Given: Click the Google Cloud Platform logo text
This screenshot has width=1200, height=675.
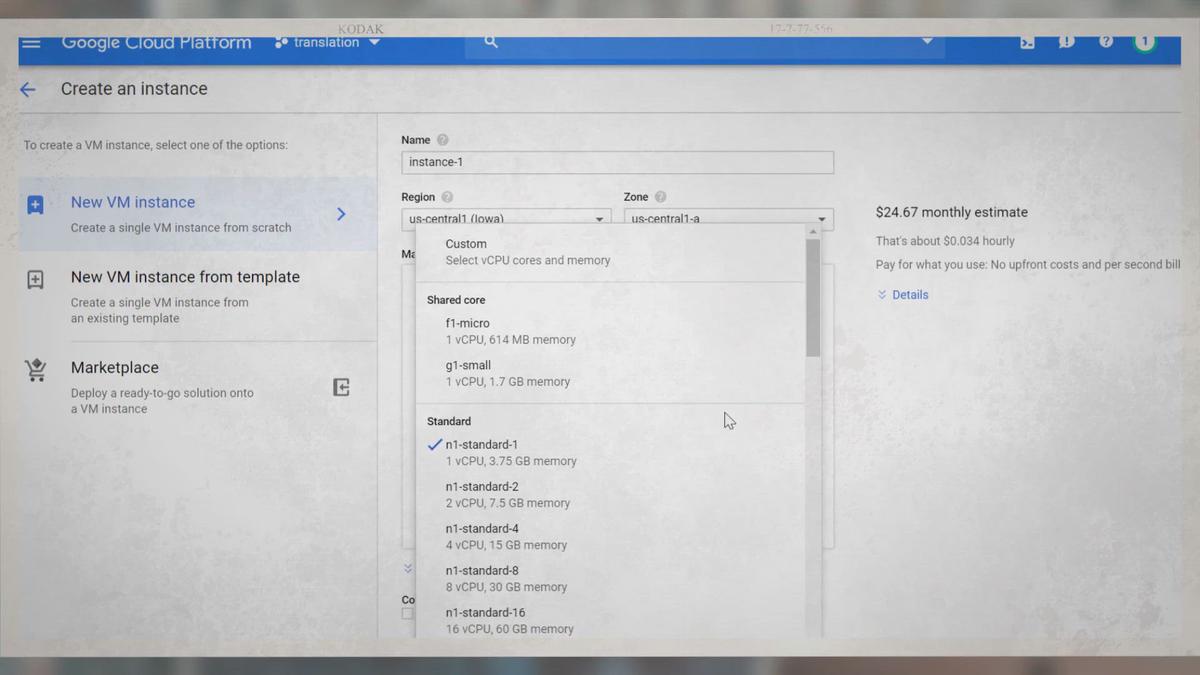Looking at the screenshot, I should click(156, 43).
